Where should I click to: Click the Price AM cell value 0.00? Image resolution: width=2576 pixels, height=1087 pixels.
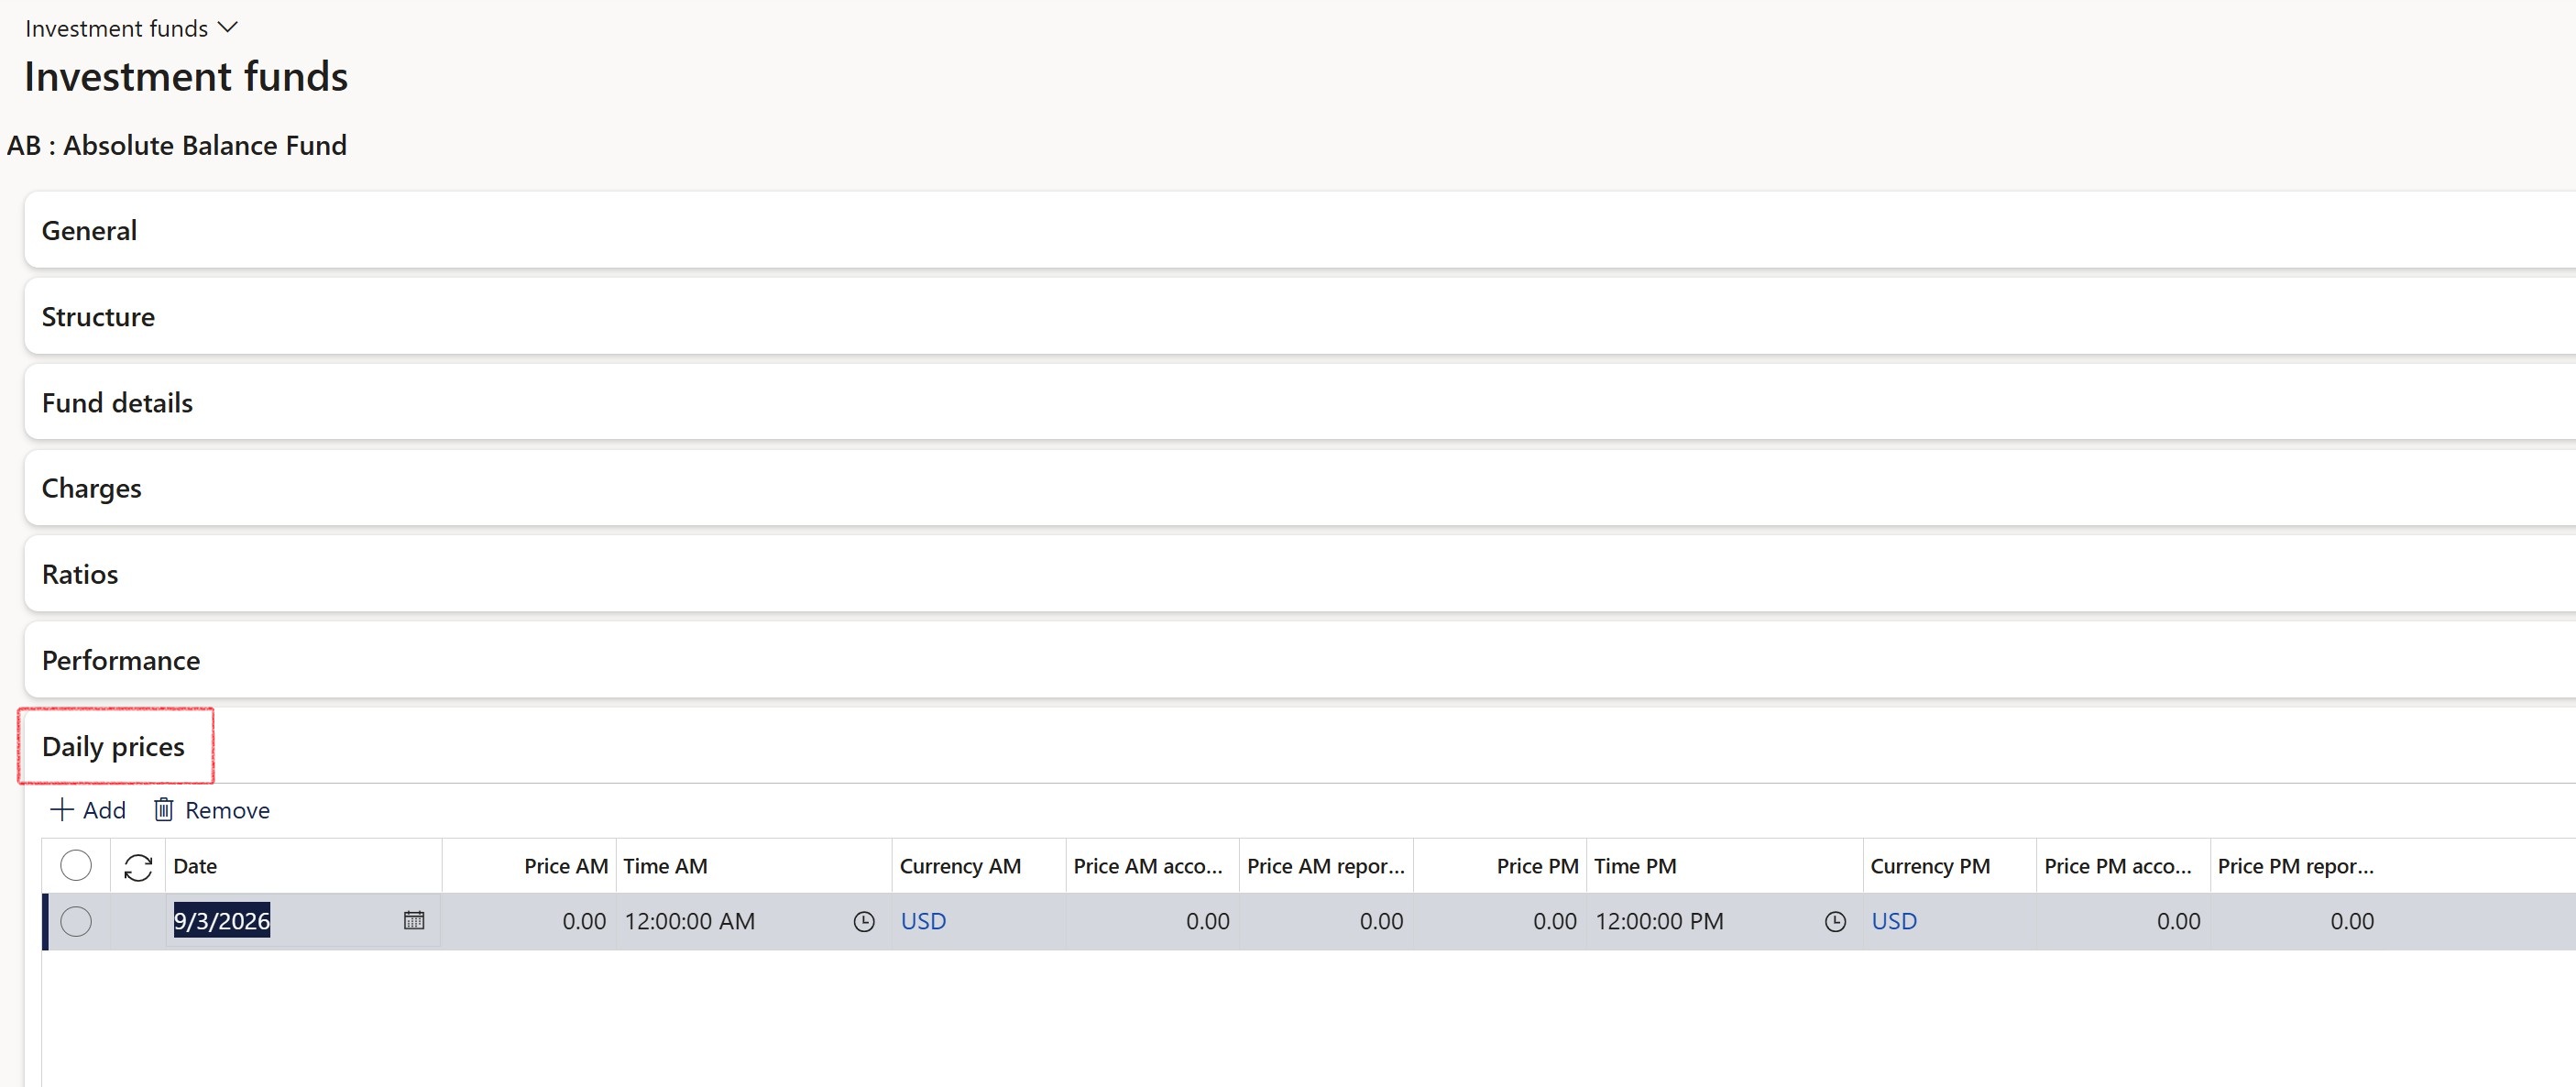click(x=529, y=921)
